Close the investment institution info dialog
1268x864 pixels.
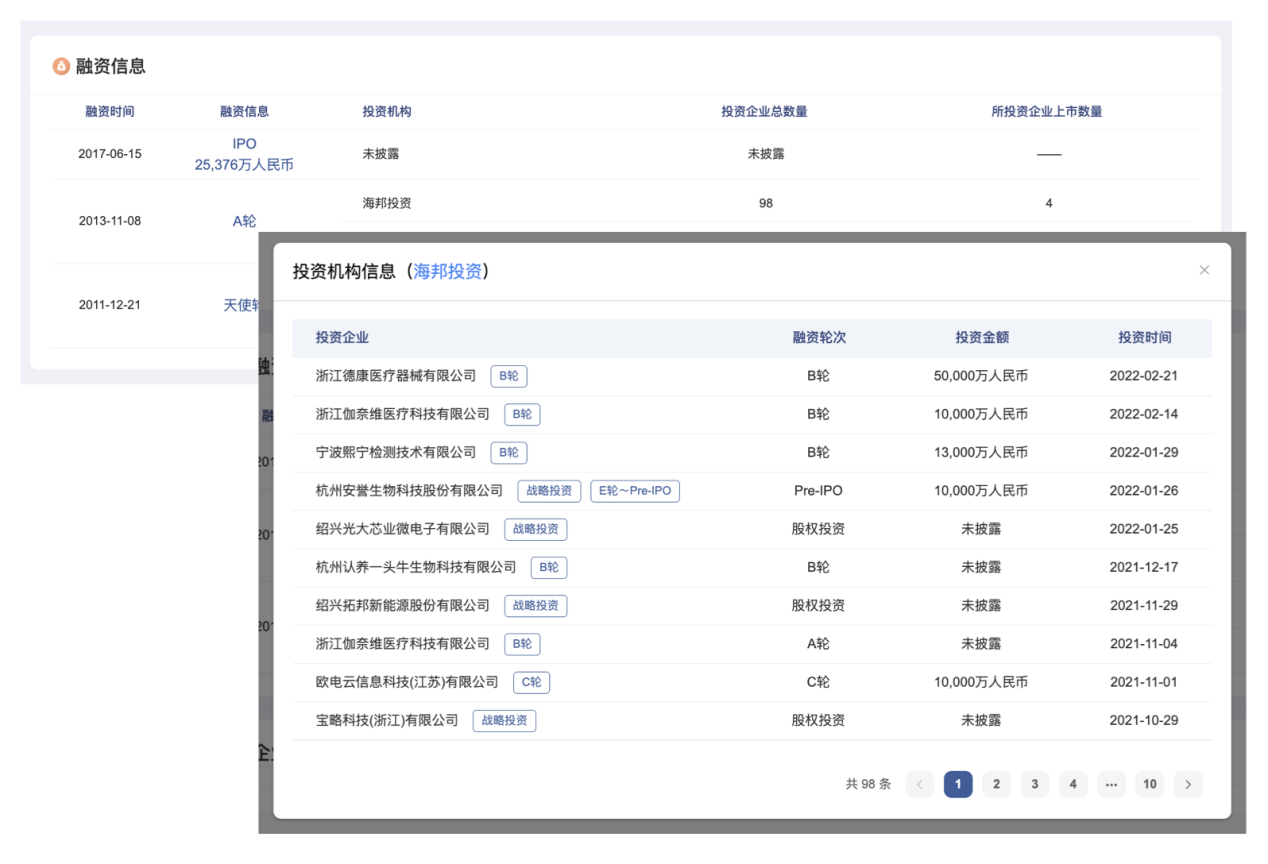[x=1204, y=270]
